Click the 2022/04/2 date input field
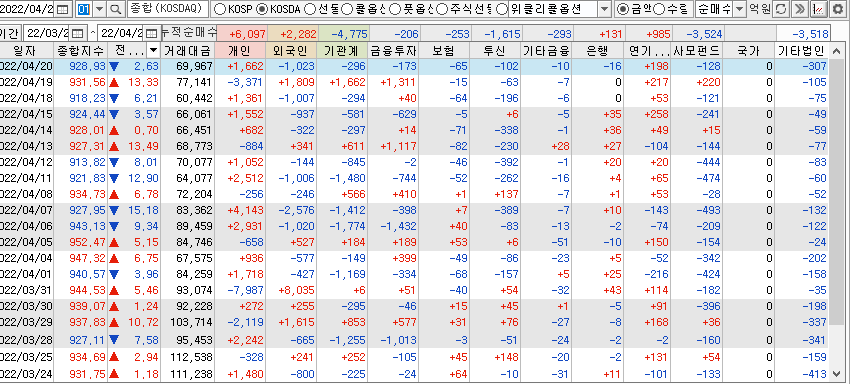 (28, 9)
